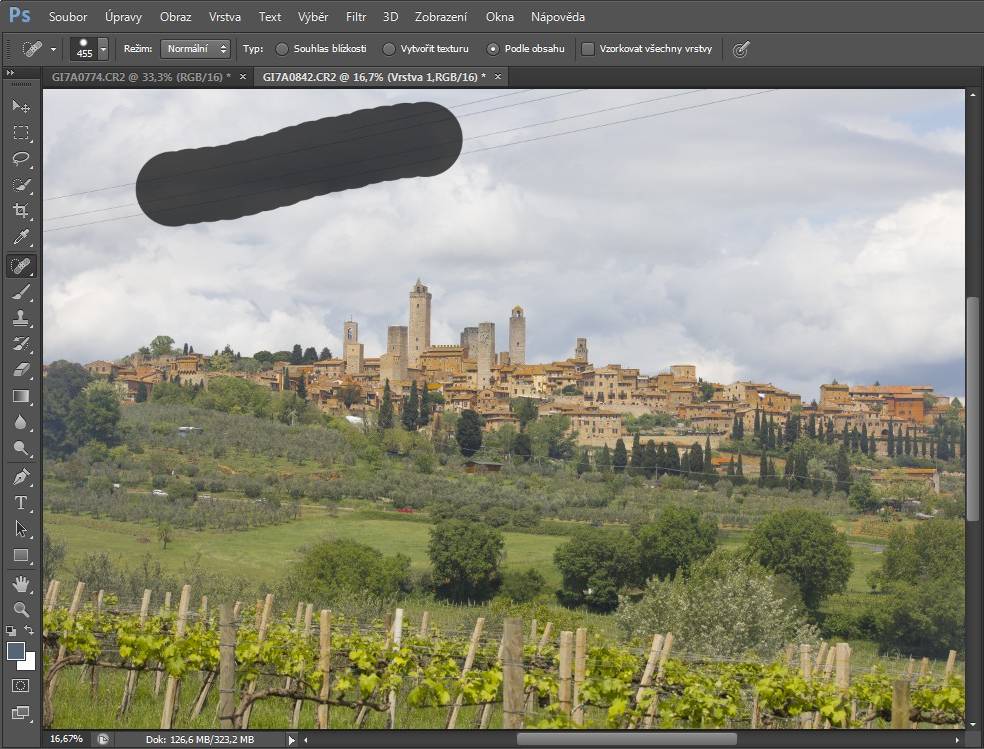Screen dimensions: 984x749
Task: Choose the Eraser tool
Action: [20, 370]
